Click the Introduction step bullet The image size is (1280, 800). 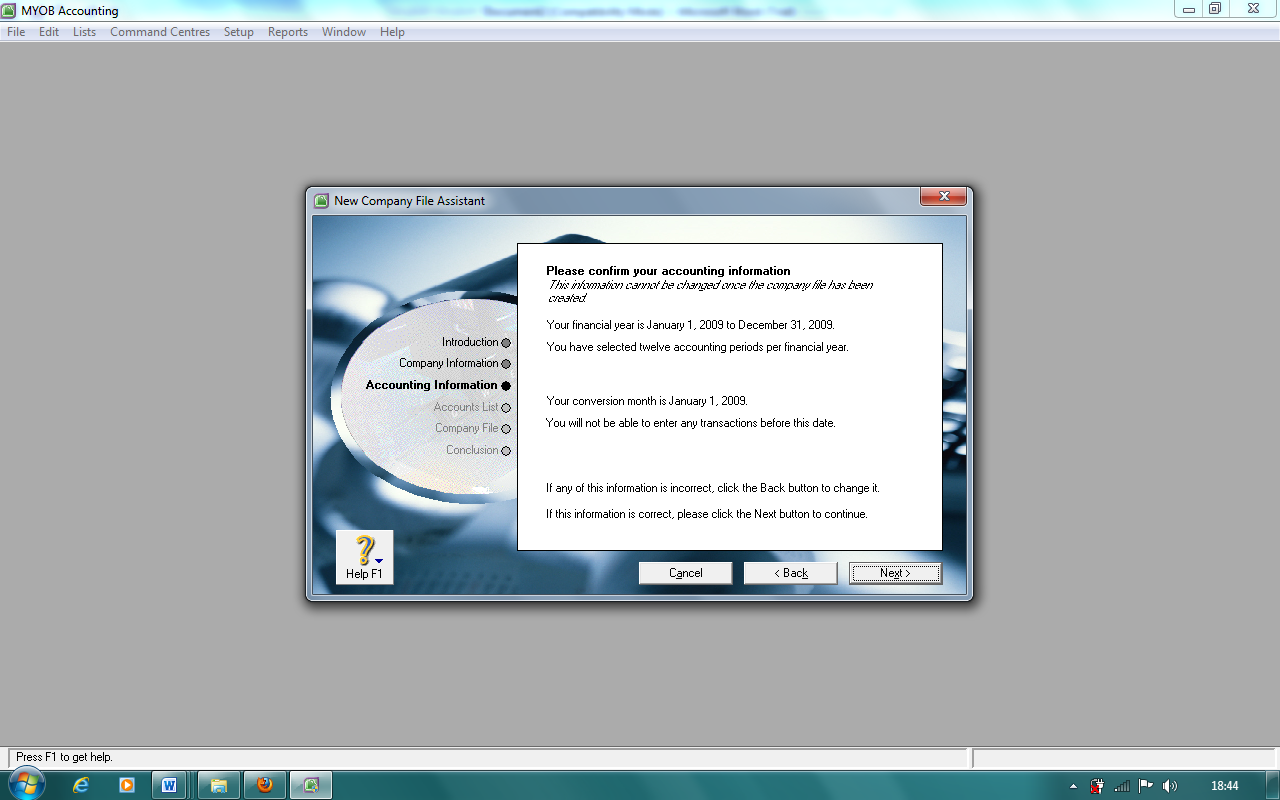(506, 343)
